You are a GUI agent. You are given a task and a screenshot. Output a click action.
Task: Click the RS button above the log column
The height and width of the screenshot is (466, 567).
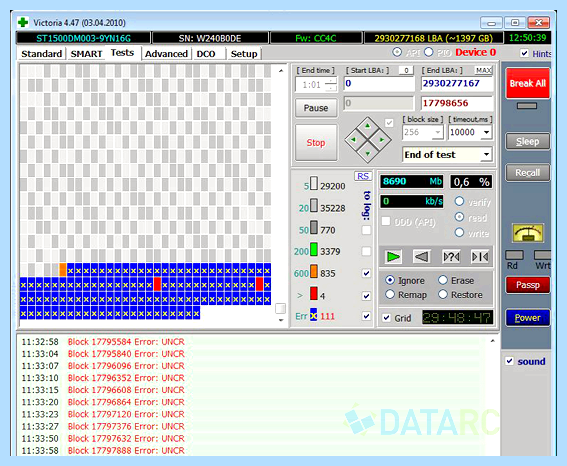(x=363, y=176)
